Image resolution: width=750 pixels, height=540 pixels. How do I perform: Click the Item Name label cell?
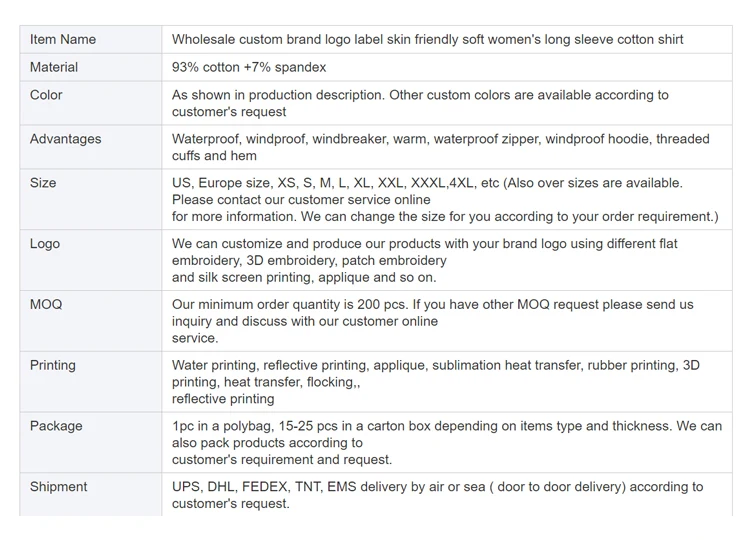click(63, 39)
